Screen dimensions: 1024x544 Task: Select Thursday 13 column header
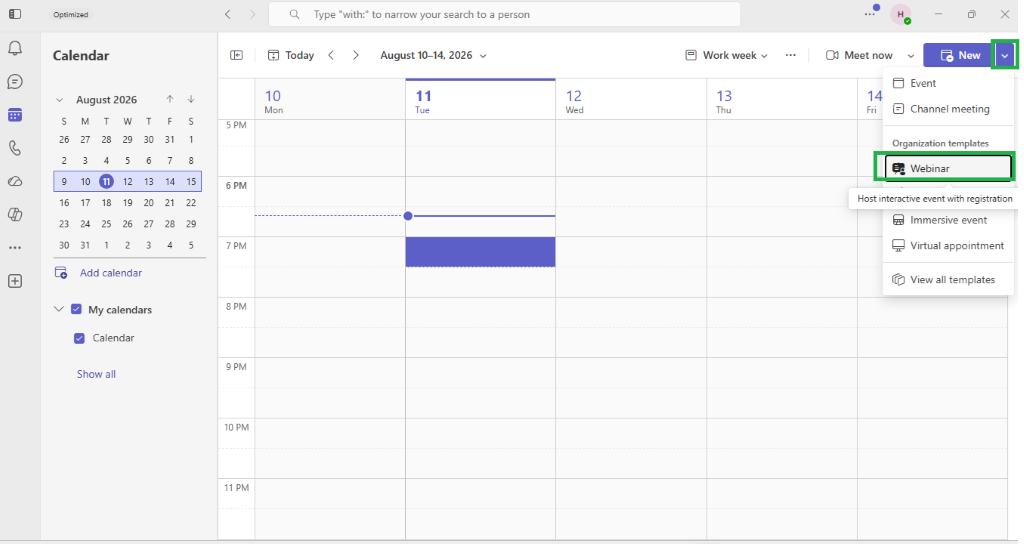click(x=782, y=100)
